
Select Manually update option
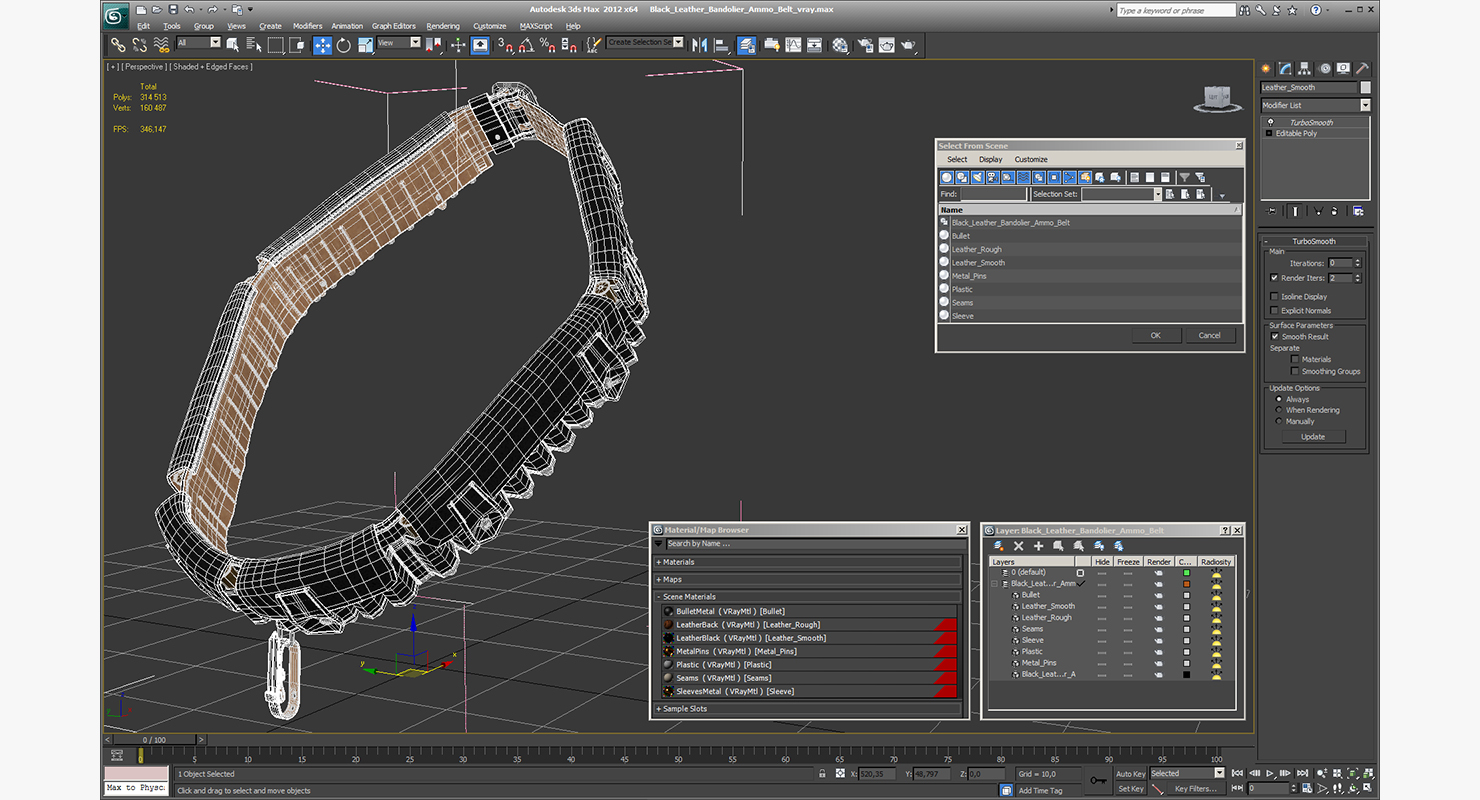click(1278, 421)
